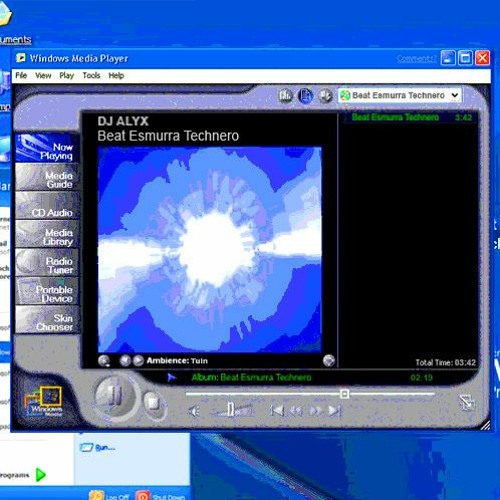Click the DJ ALYX artist name
Viewport: 500px width, 500px height.
123,121
